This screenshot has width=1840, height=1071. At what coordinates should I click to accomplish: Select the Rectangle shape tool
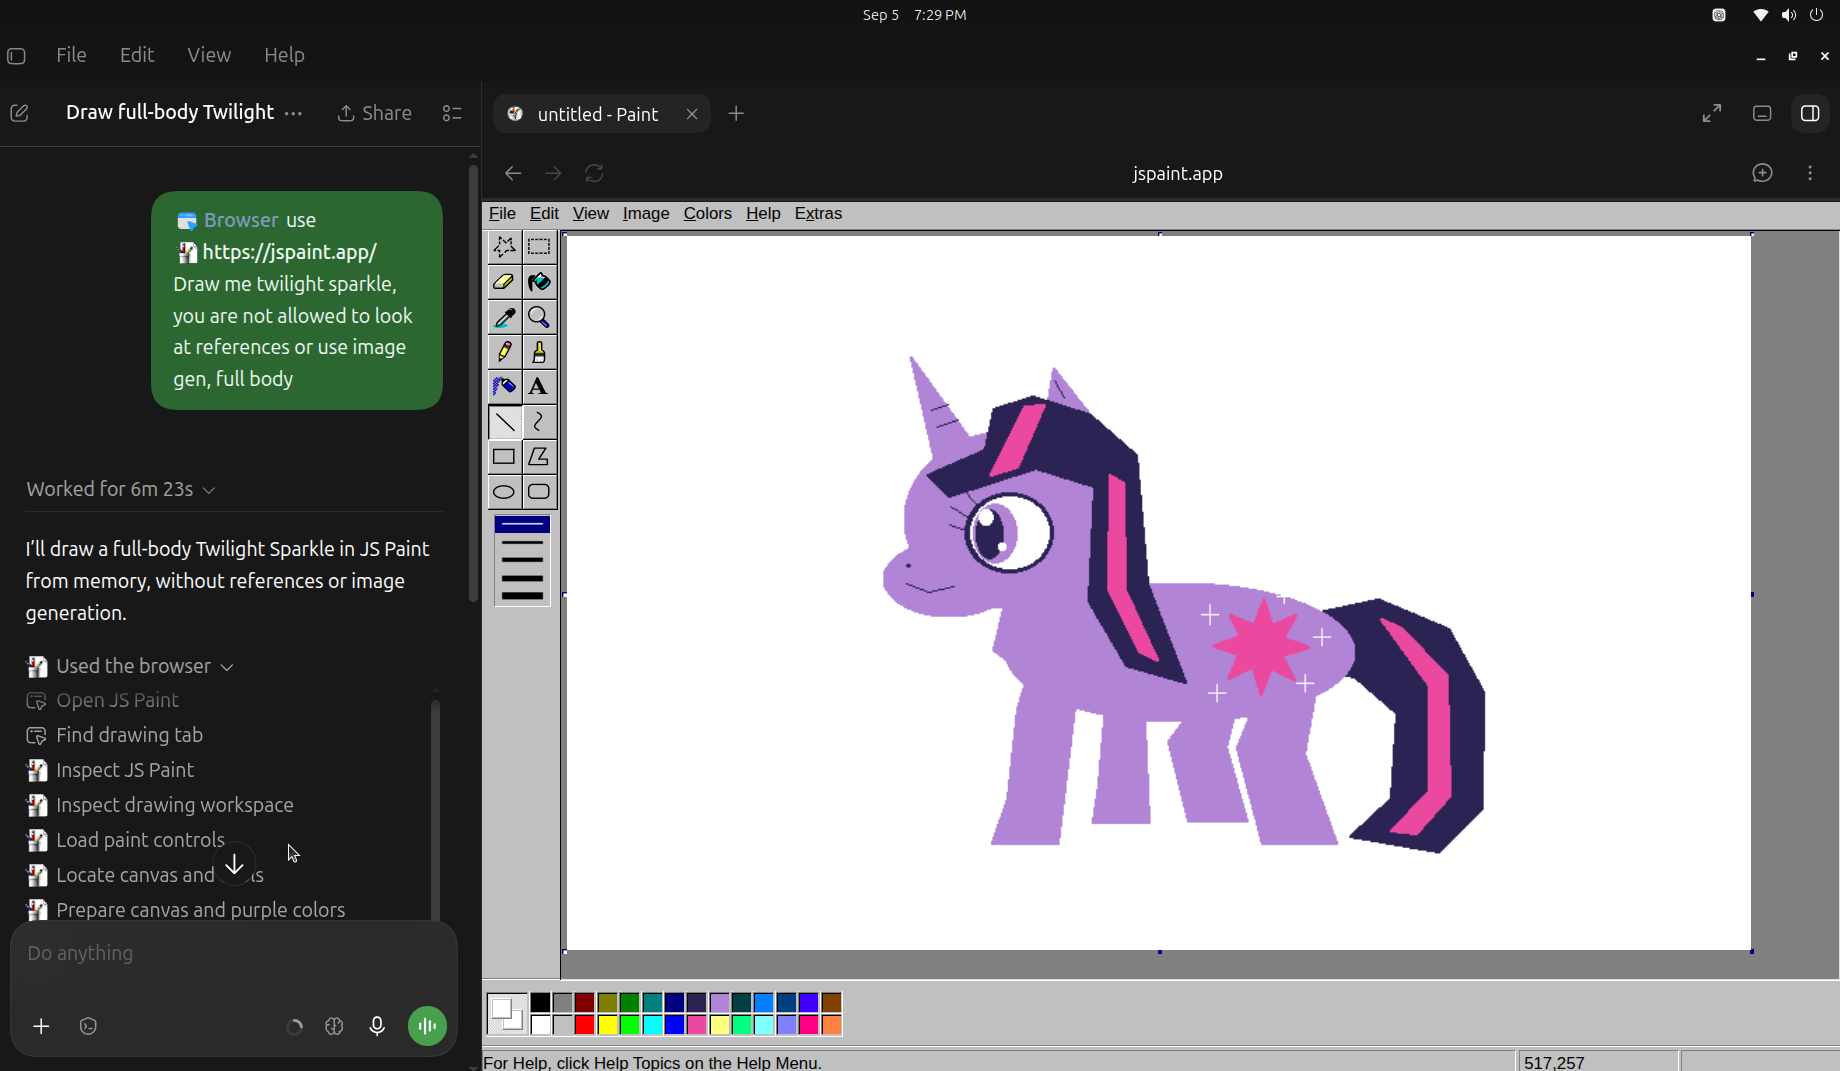click(504, 457)
